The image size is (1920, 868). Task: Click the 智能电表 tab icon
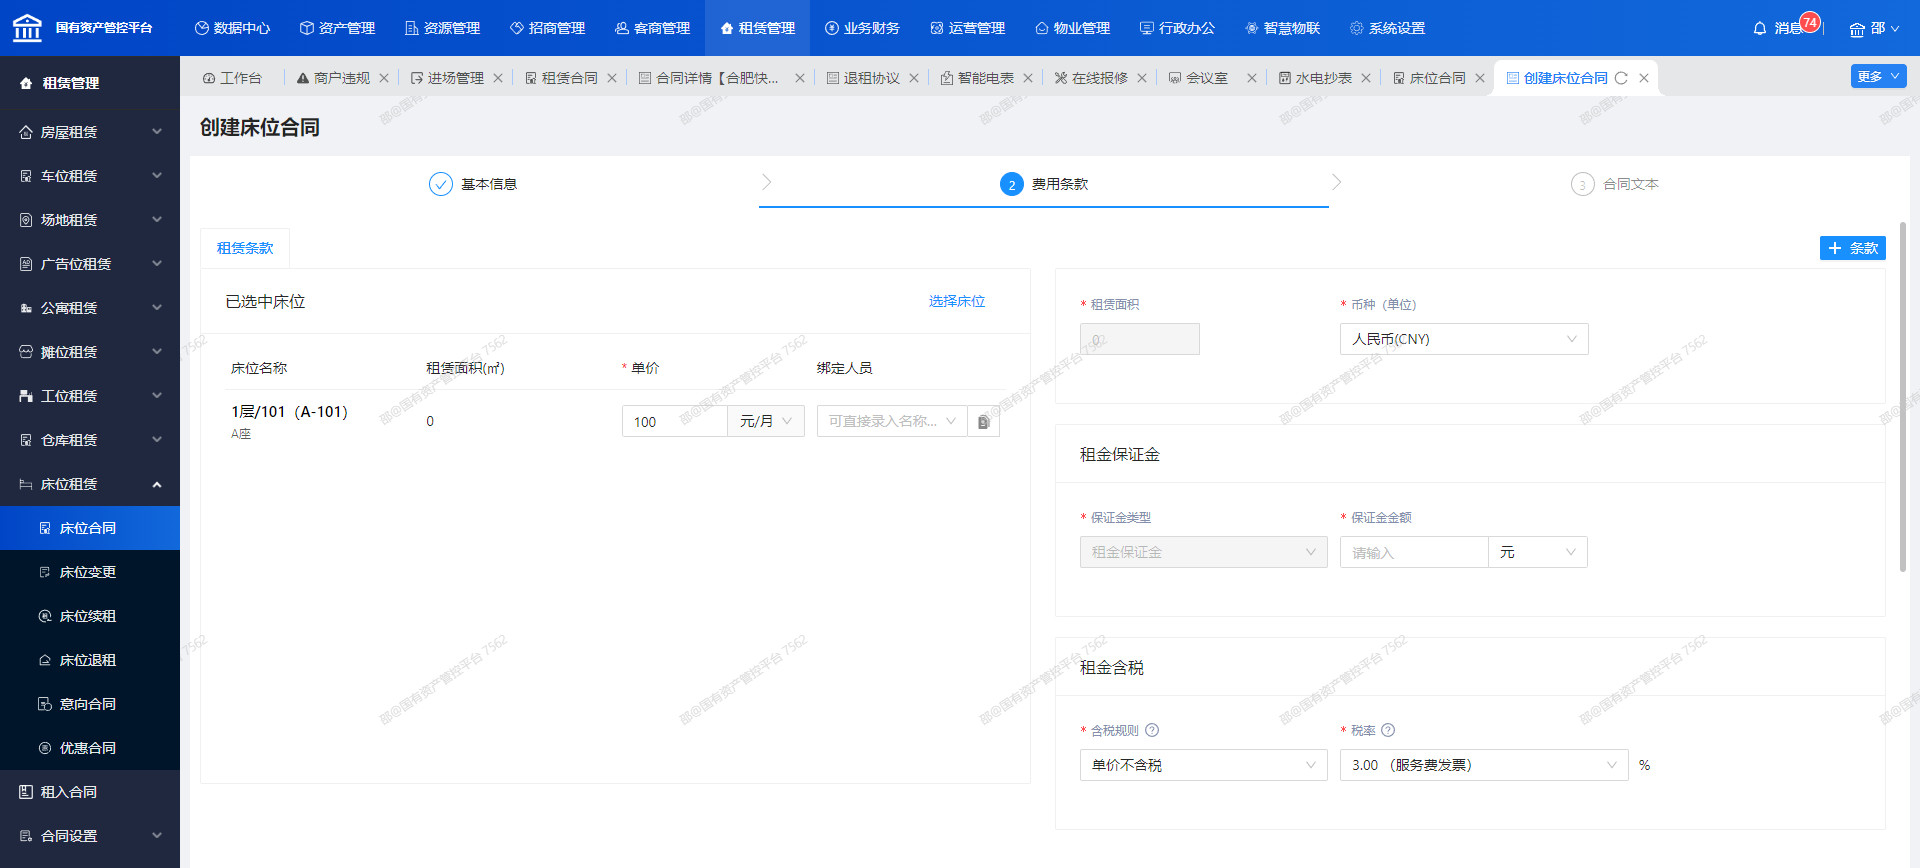947,78
